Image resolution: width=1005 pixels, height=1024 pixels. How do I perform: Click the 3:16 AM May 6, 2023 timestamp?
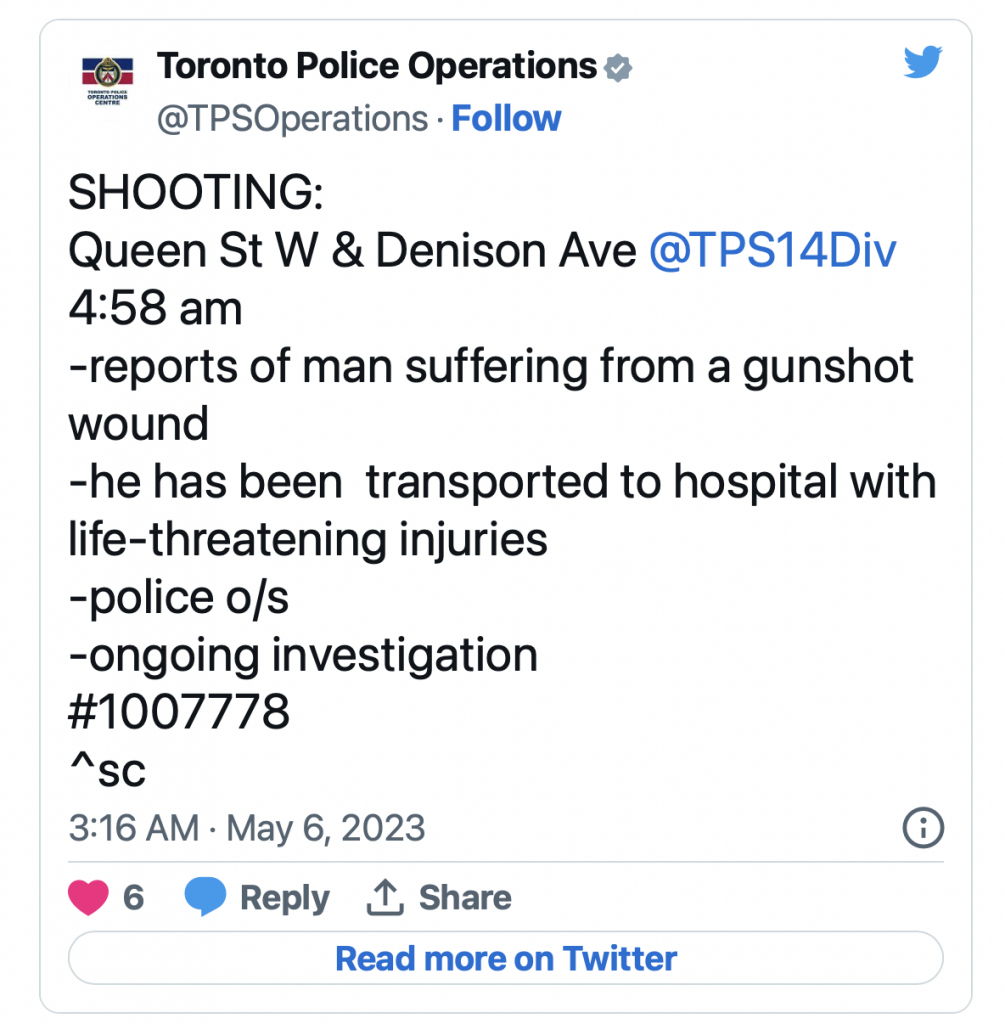click(247, 828)
